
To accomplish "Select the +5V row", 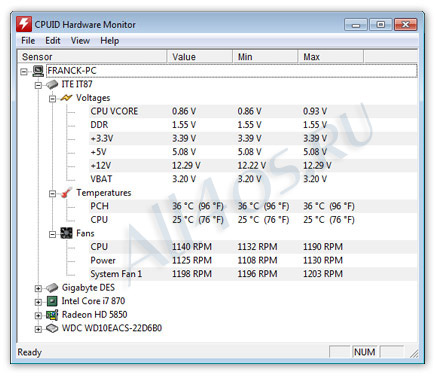I will point(253,152).
